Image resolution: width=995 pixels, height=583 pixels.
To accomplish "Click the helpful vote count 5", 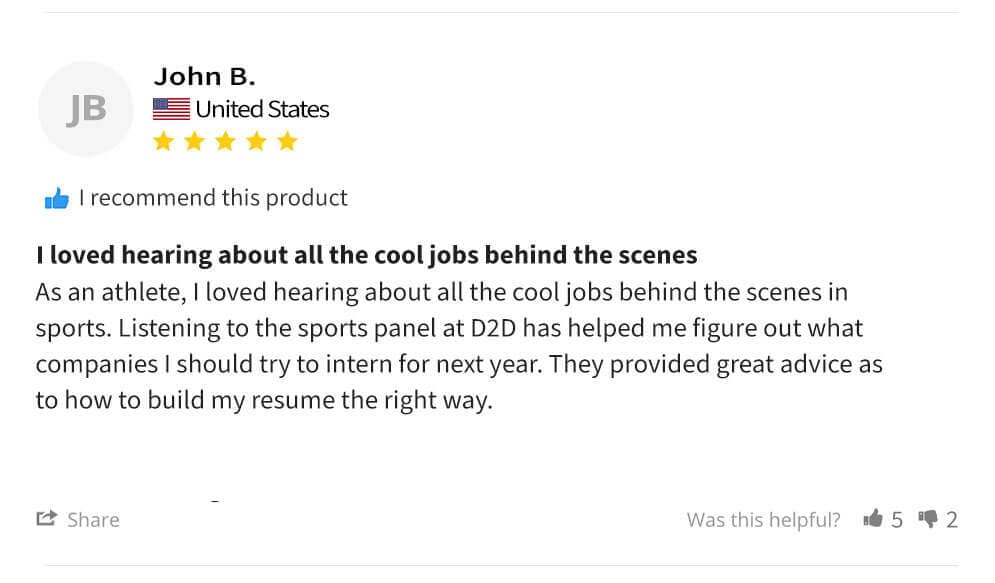I will point(897,520).
